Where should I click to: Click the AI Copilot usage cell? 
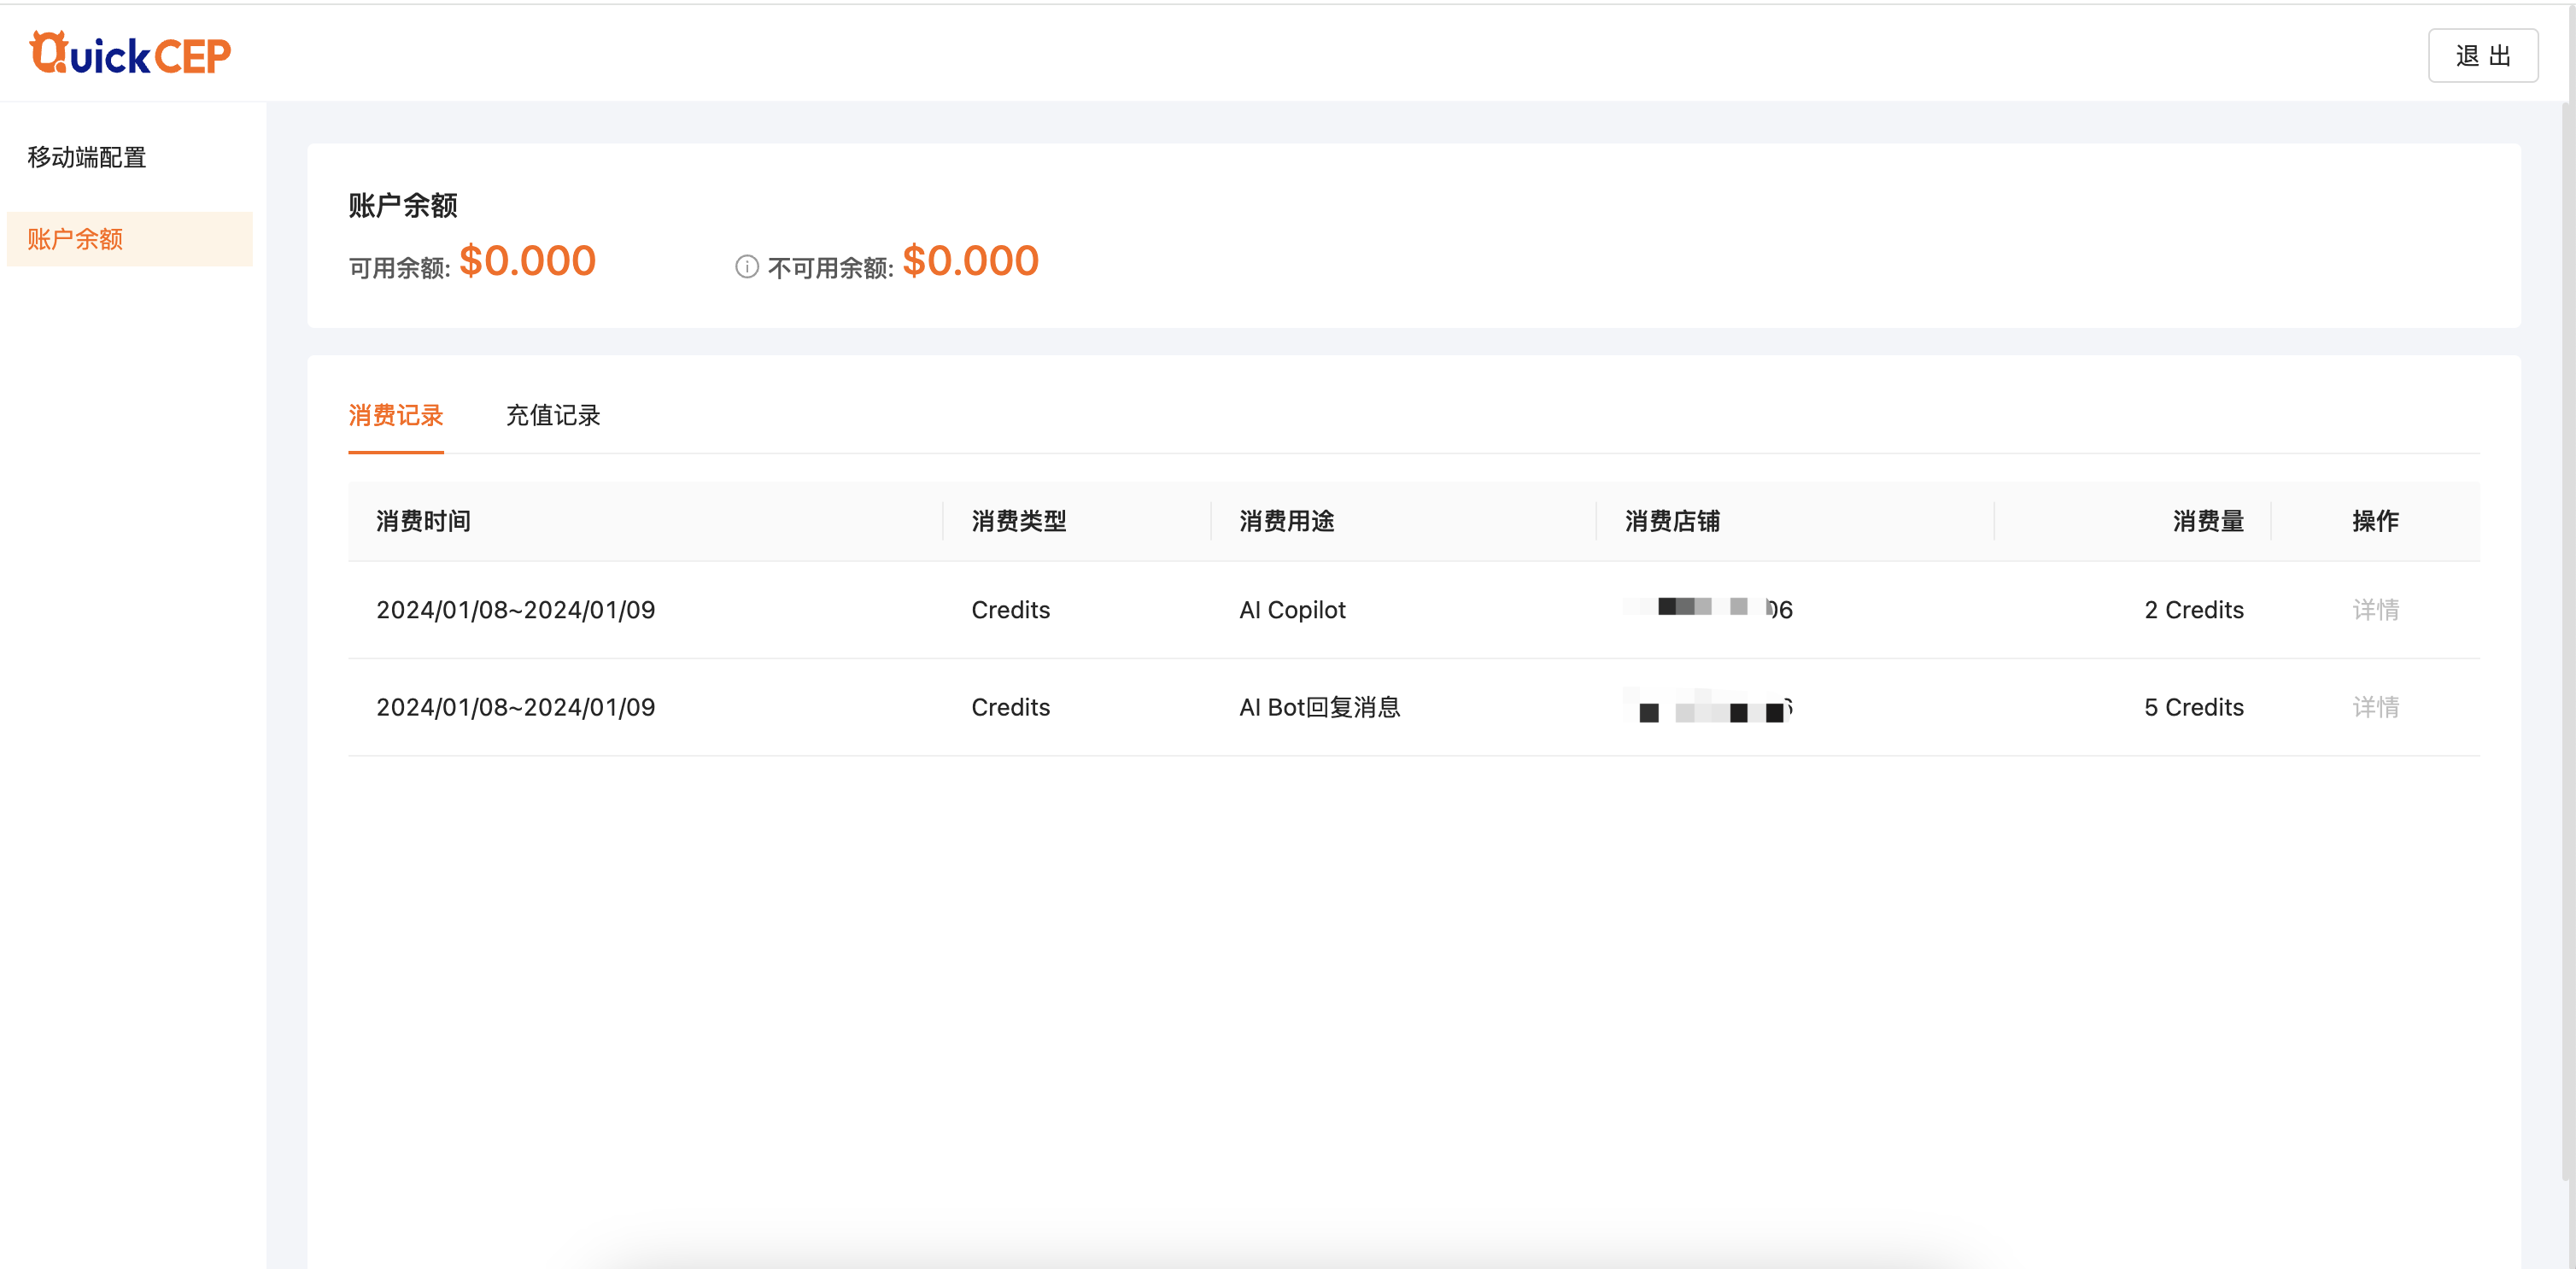(1292, 610)
